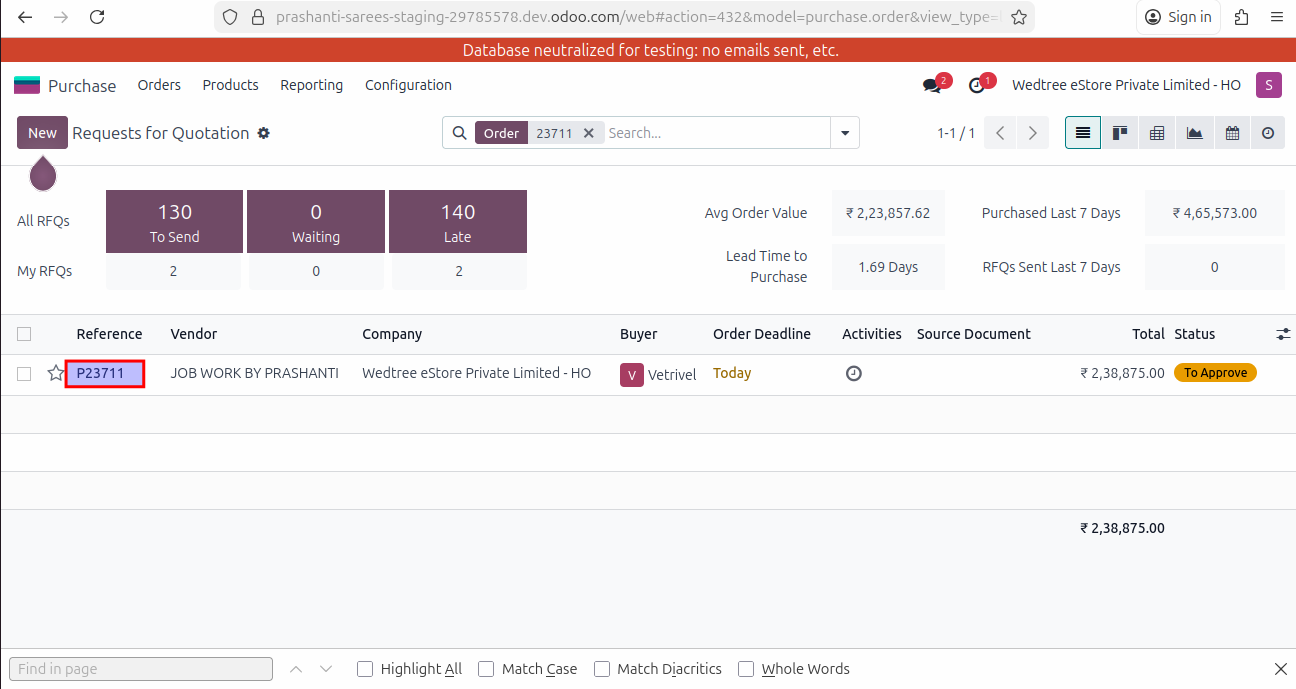
Task: Sort by Reference column
Action: coord(109,334)
